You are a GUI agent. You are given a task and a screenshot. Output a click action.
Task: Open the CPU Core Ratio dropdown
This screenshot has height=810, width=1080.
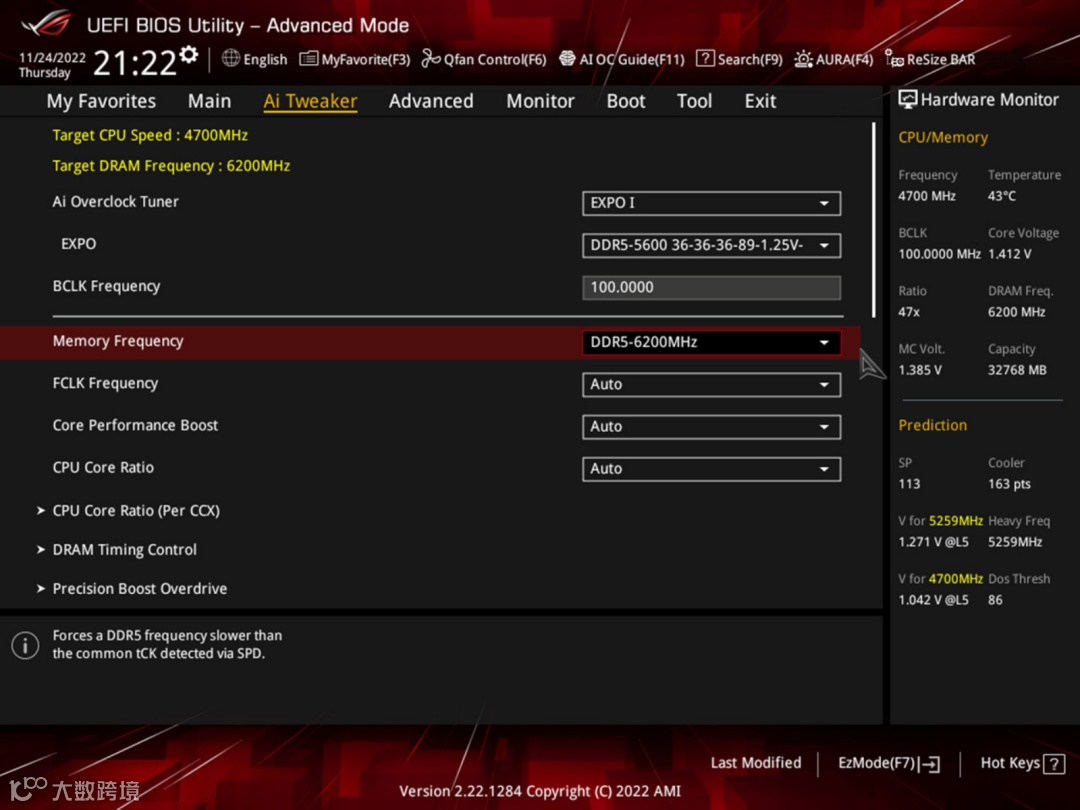712,469
